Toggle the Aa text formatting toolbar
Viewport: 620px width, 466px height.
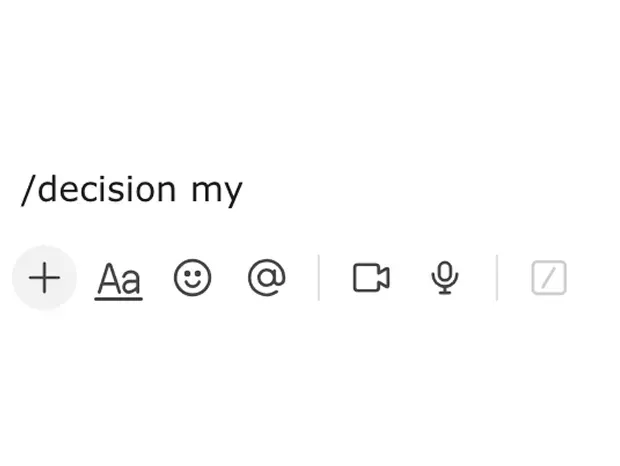[x=119, y=279]
